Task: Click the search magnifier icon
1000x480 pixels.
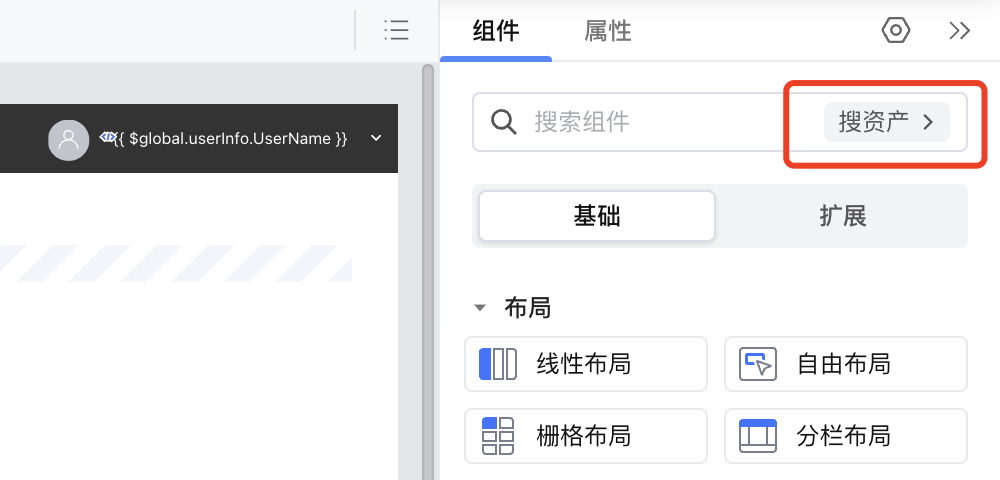Action: 504,121
